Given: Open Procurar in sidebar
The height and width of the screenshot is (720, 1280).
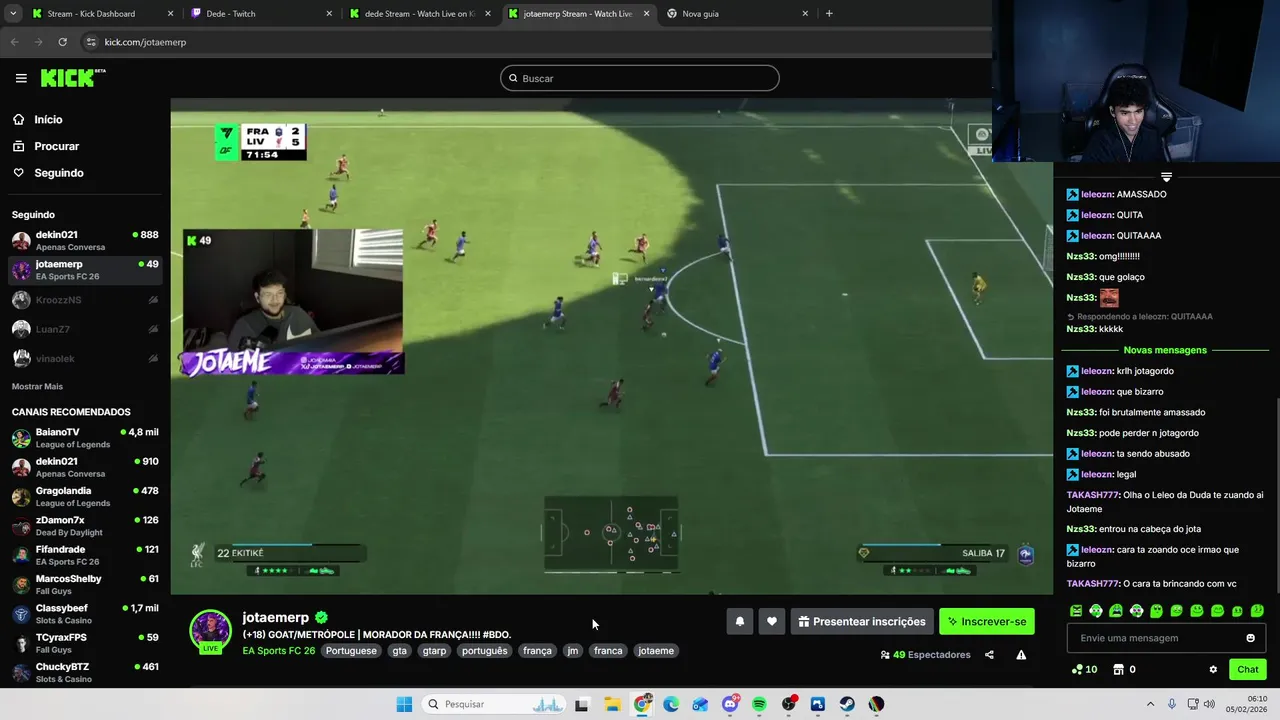Looking at the screenshot, I should 56,146.
